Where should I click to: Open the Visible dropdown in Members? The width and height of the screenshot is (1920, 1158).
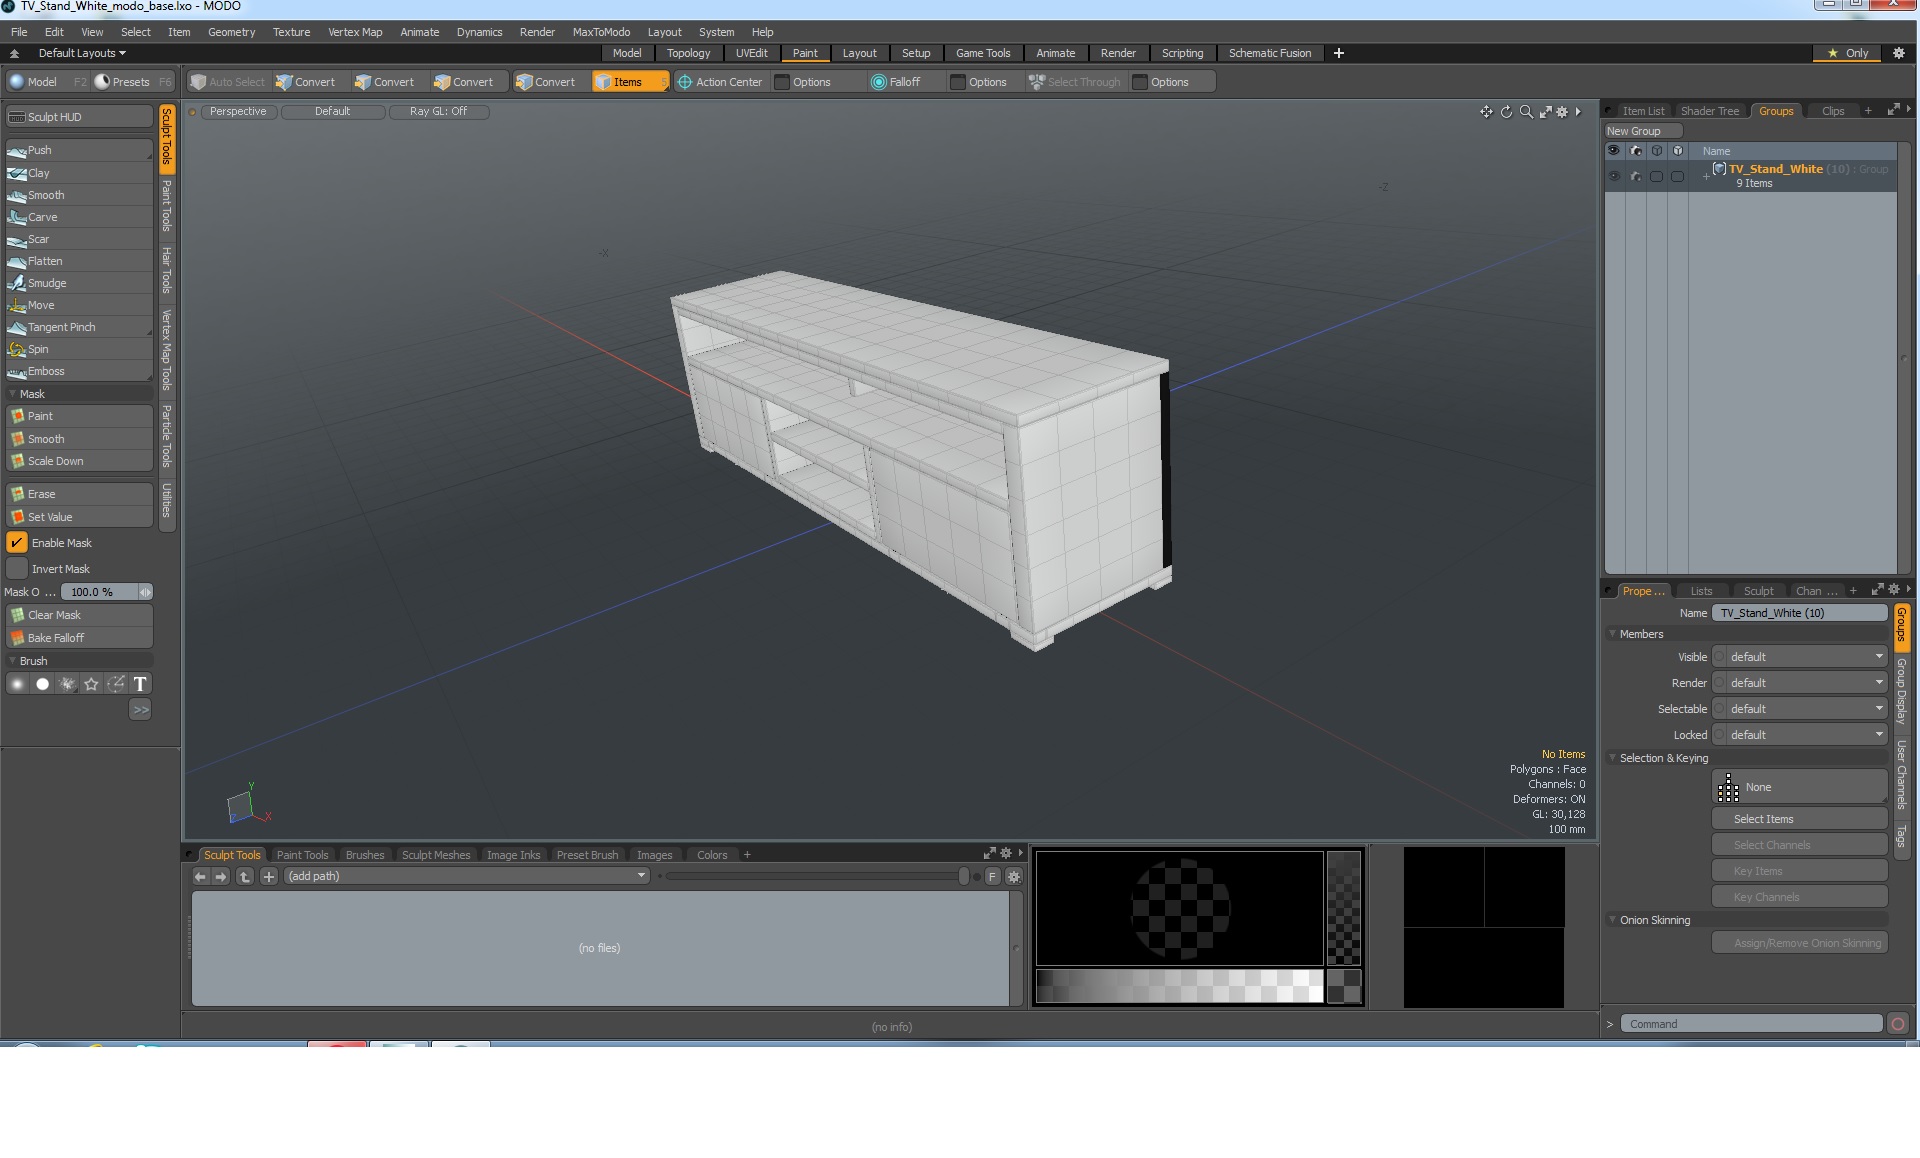[x=1801, y=657]
